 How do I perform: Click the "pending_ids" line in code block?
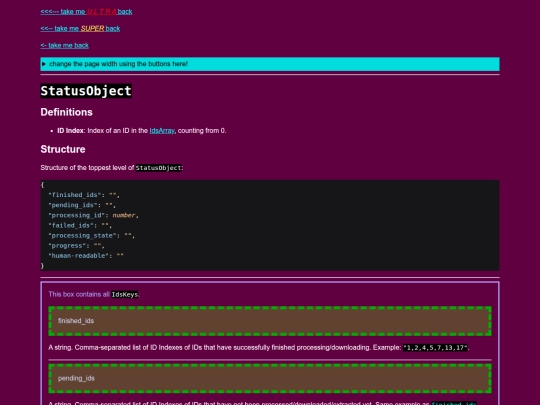point(82,205)
